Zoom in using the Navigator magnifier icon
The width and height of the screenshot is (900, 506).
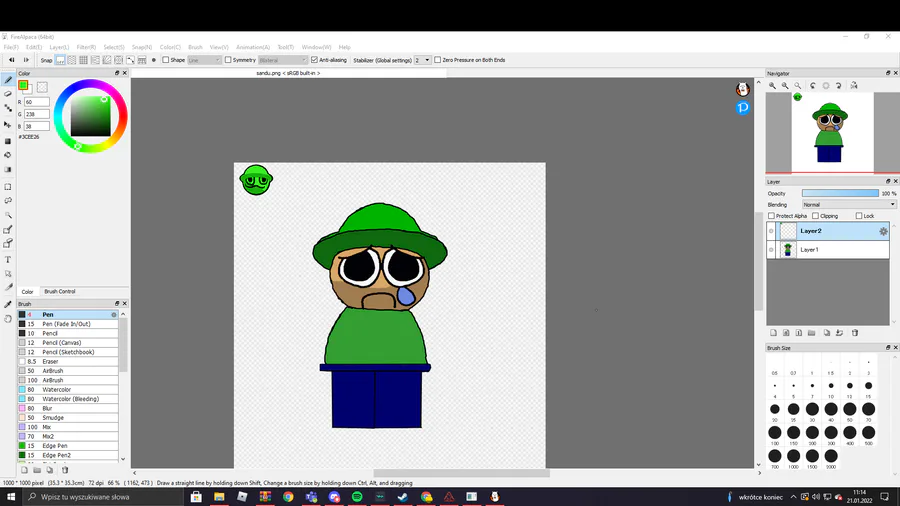[x=773, y=86]
